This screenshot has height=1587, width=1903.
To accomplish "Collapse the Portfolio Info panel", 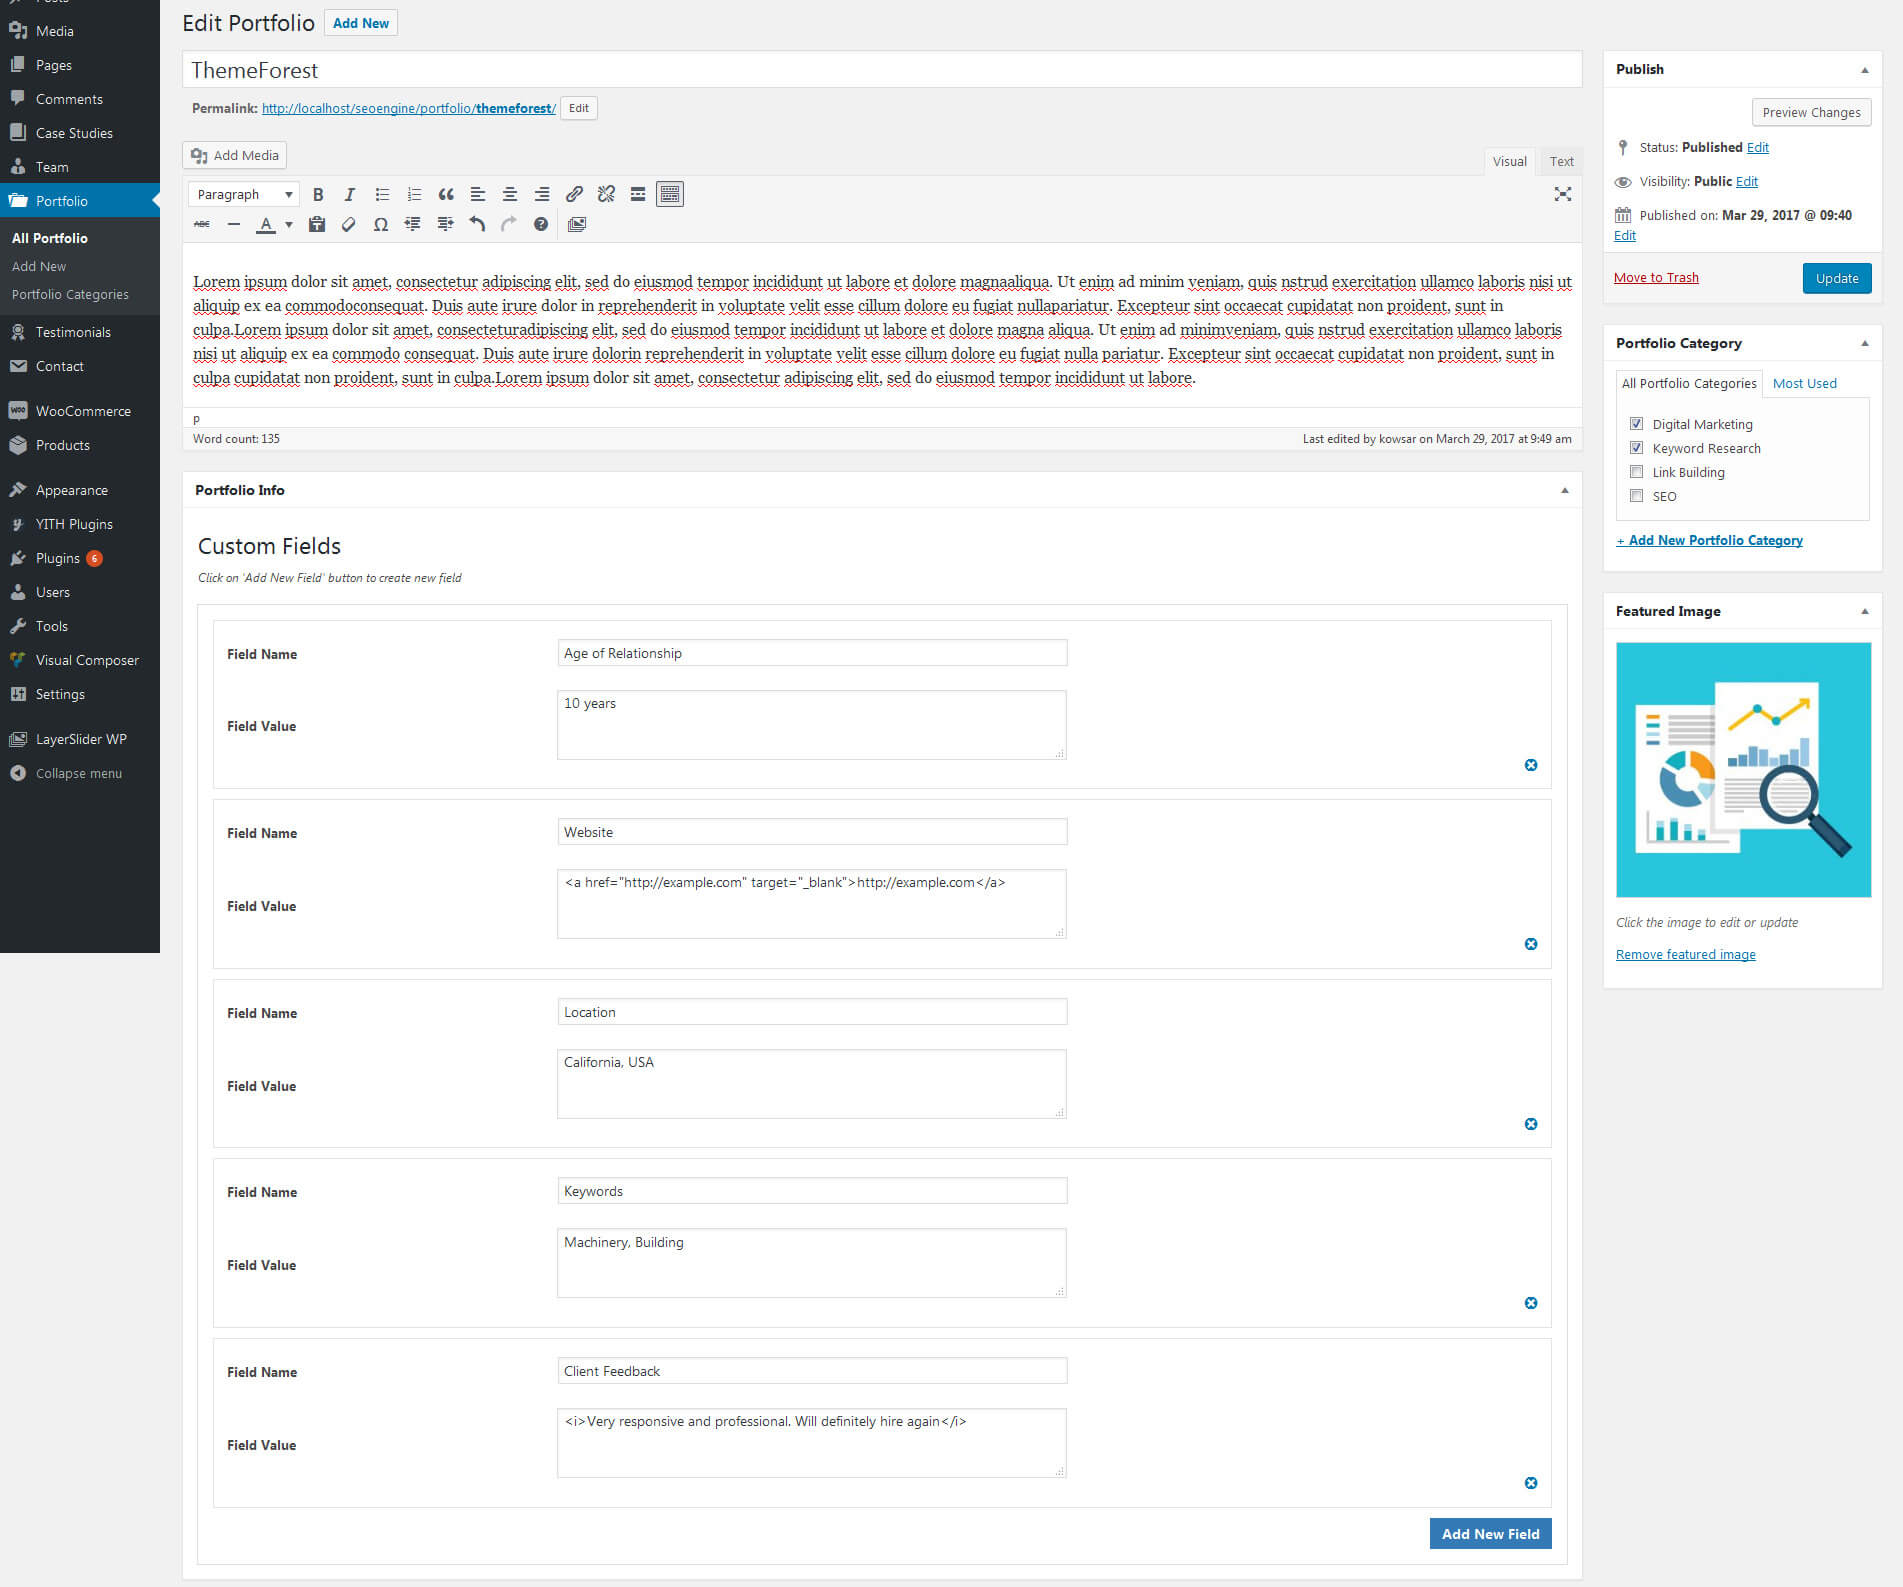I will pyautogui.click(x=1565, y=490).
